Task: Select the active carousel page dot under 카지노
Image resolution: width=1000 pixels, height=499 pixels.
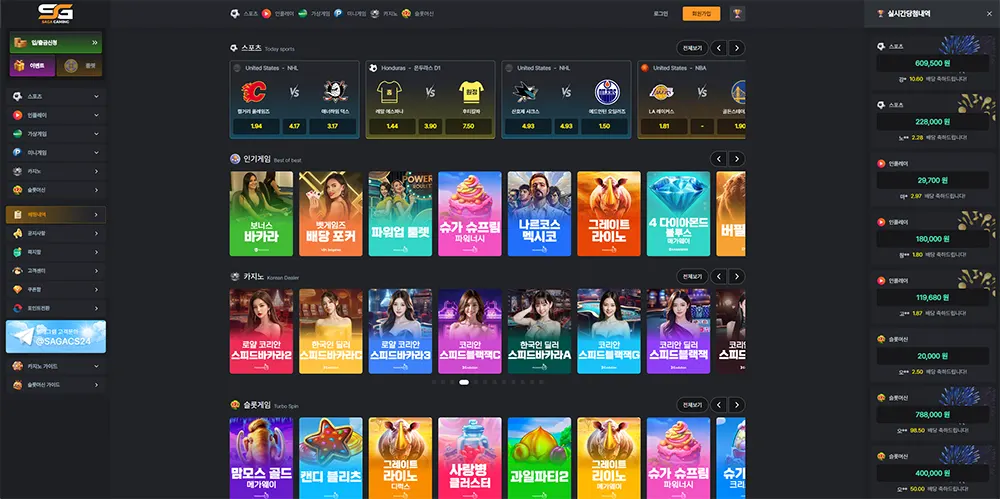Action: coord(464,382)
